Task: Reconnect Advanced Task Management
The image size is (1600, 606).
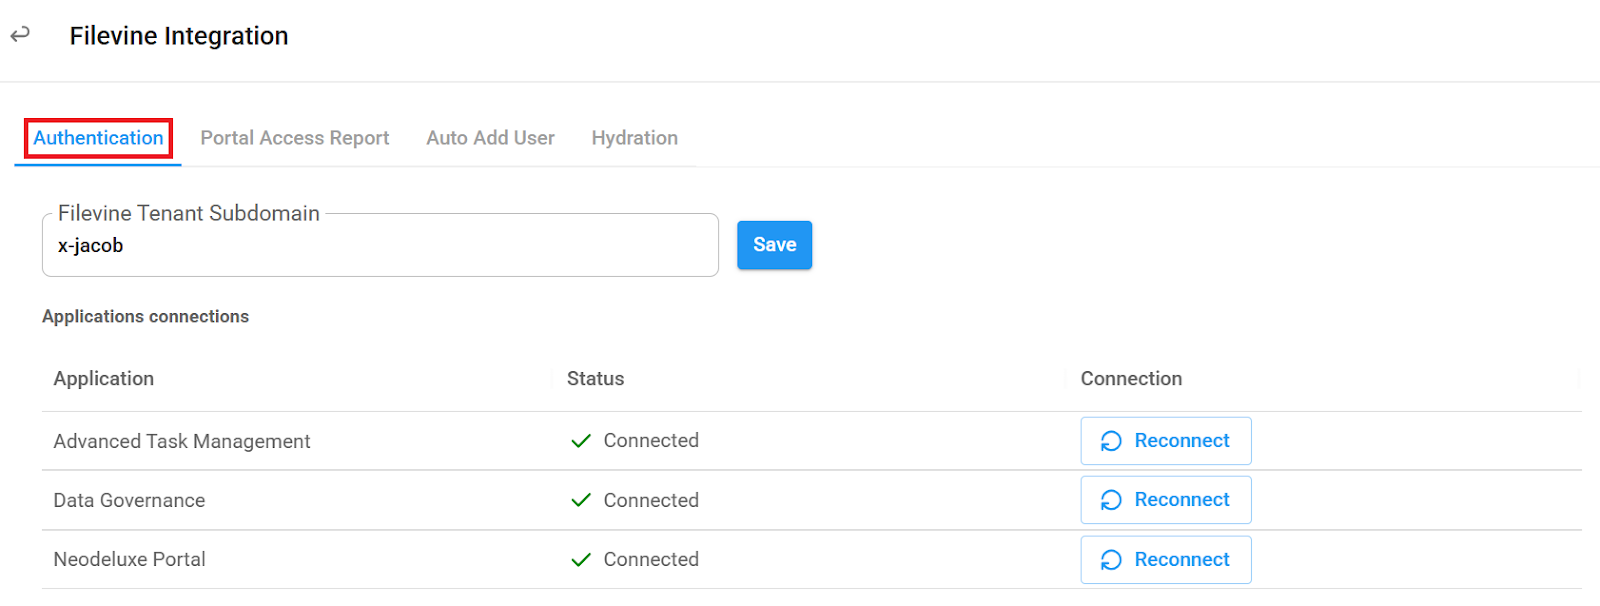Action: coord(1165,441)
